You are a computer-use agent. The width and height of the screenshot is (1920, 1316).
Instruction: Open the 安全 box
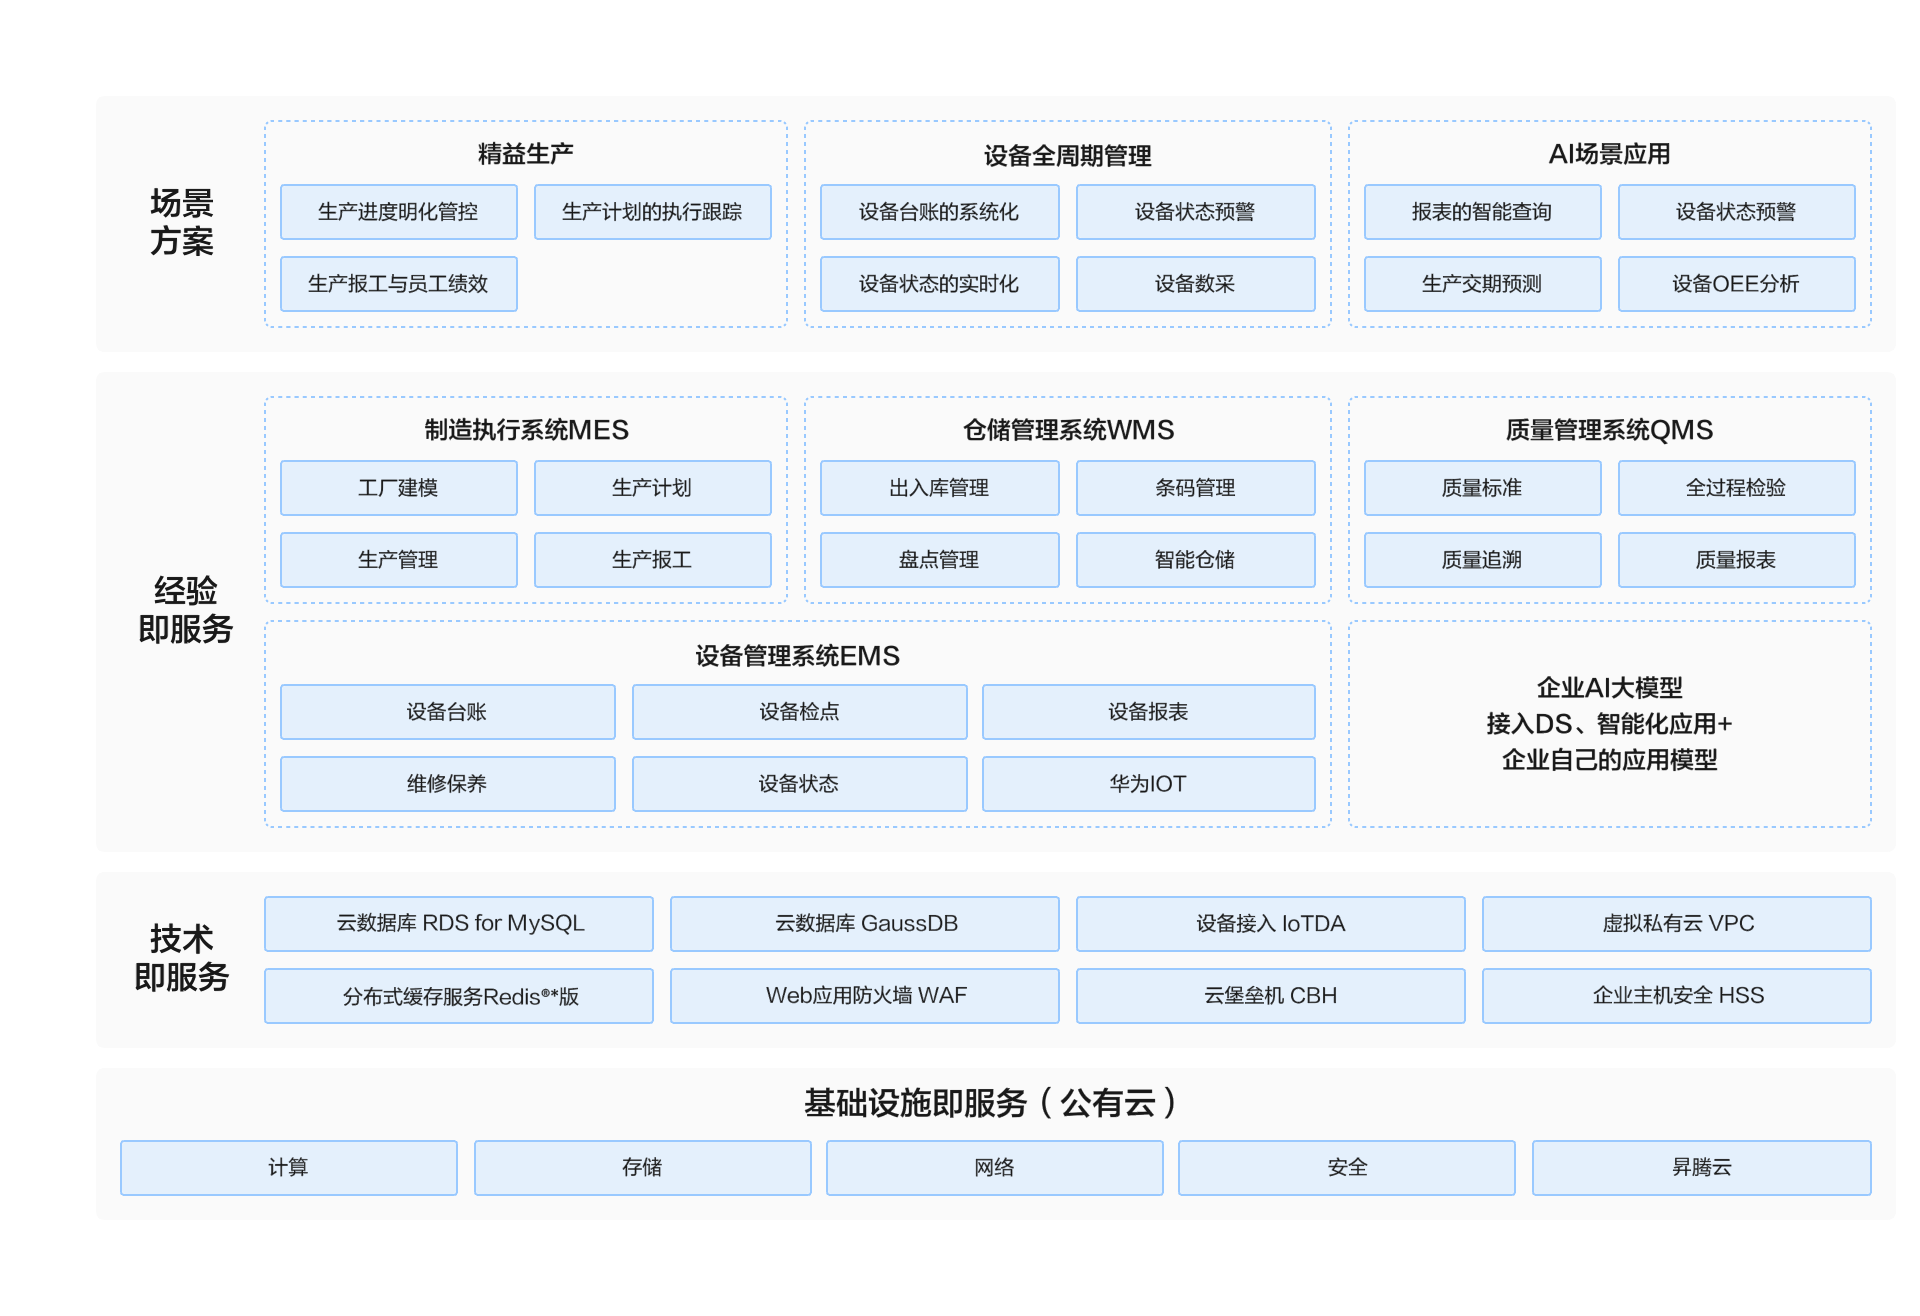point(1347,1168)
